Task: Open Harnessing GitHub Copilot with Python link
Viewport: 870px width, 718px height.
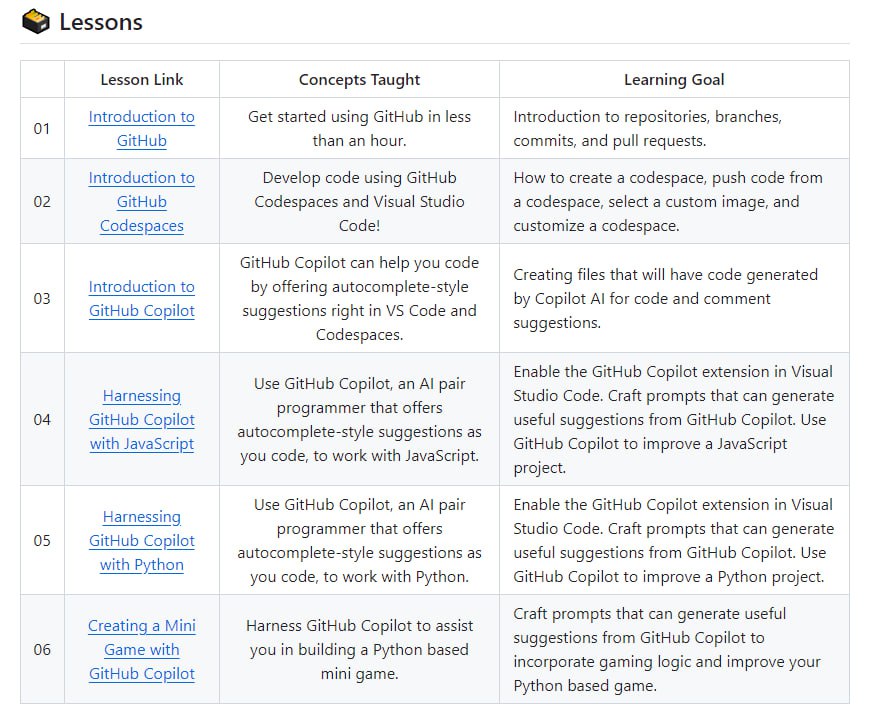Action: coord(141,540)
